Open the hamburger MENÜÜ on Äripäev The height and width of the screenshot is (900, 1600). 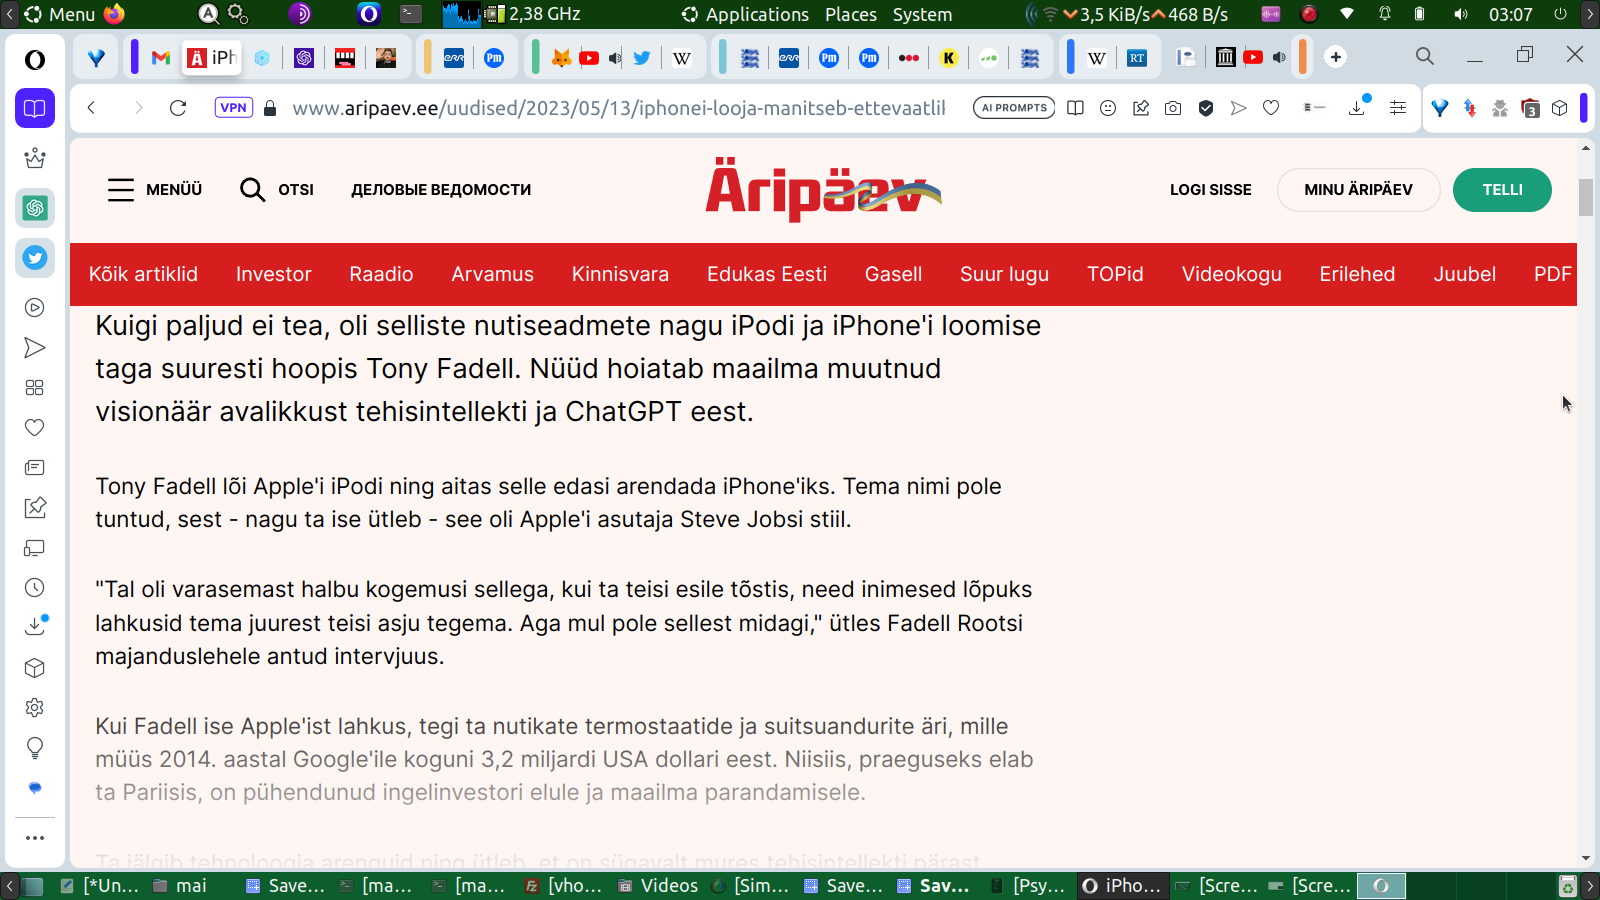click(x=155, y=190)
